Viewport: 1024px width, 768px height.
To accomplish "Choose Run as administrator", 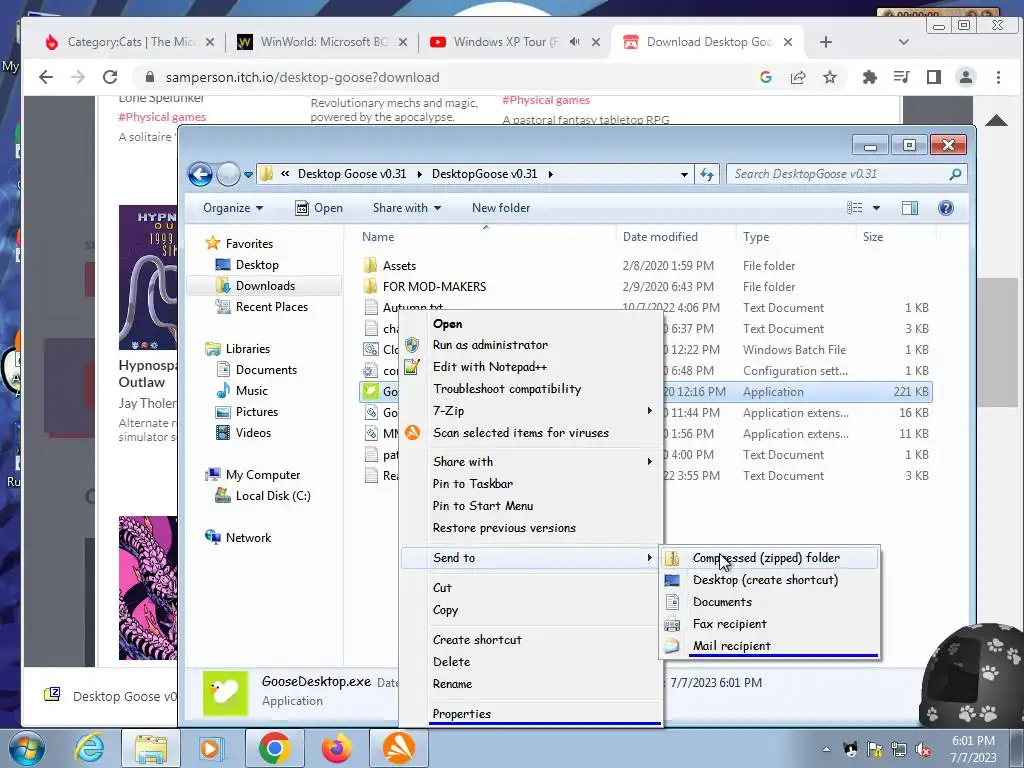I will 490,345.
